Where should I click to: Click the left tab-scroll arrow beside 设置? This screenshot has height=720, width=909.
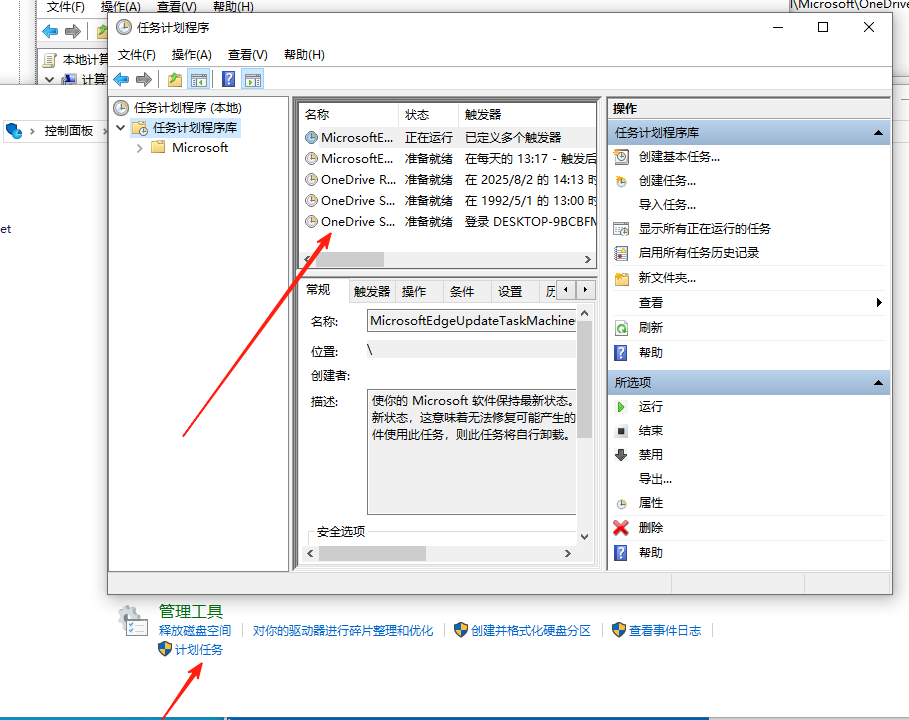pyautogui.click(x=566, y=289)
